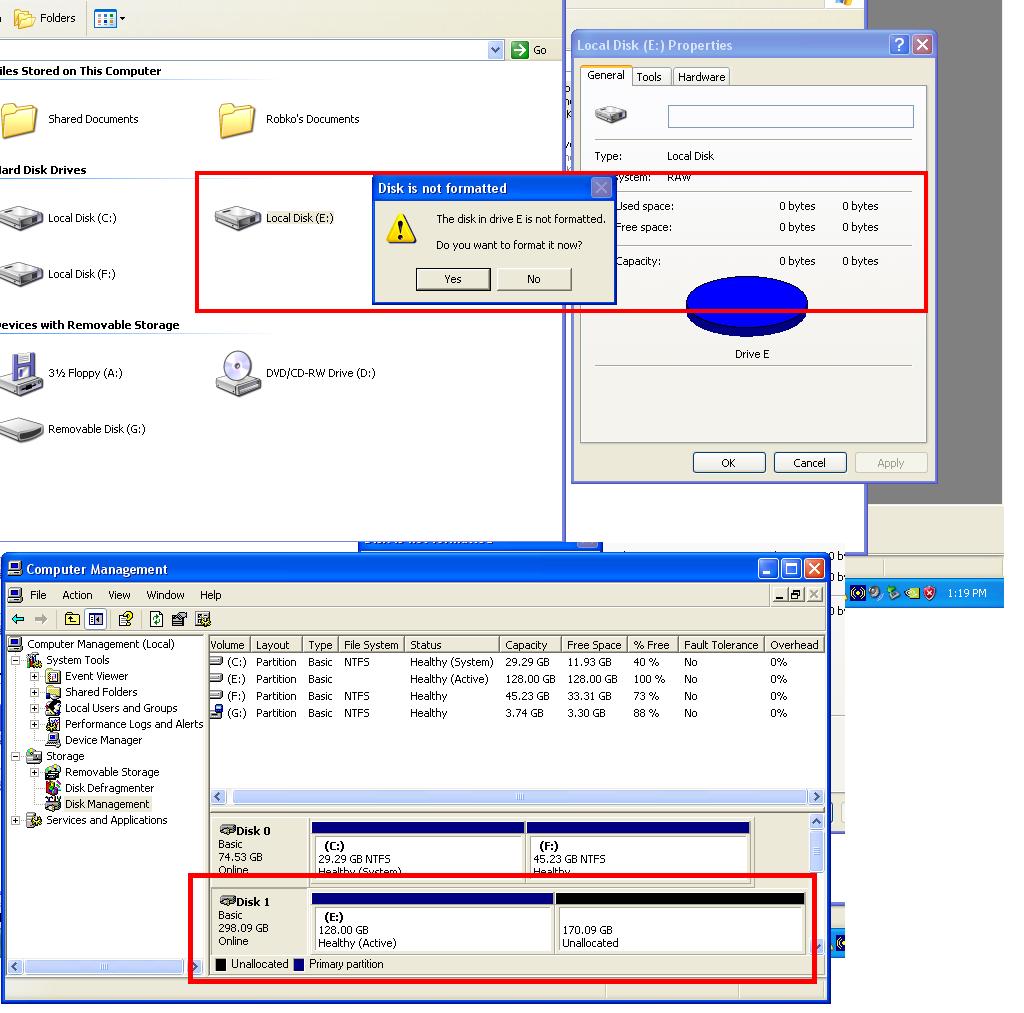Click the Back arrow in Computer Management toolbar
This screenshot has width=1024, height=1013.
(18, 619)
